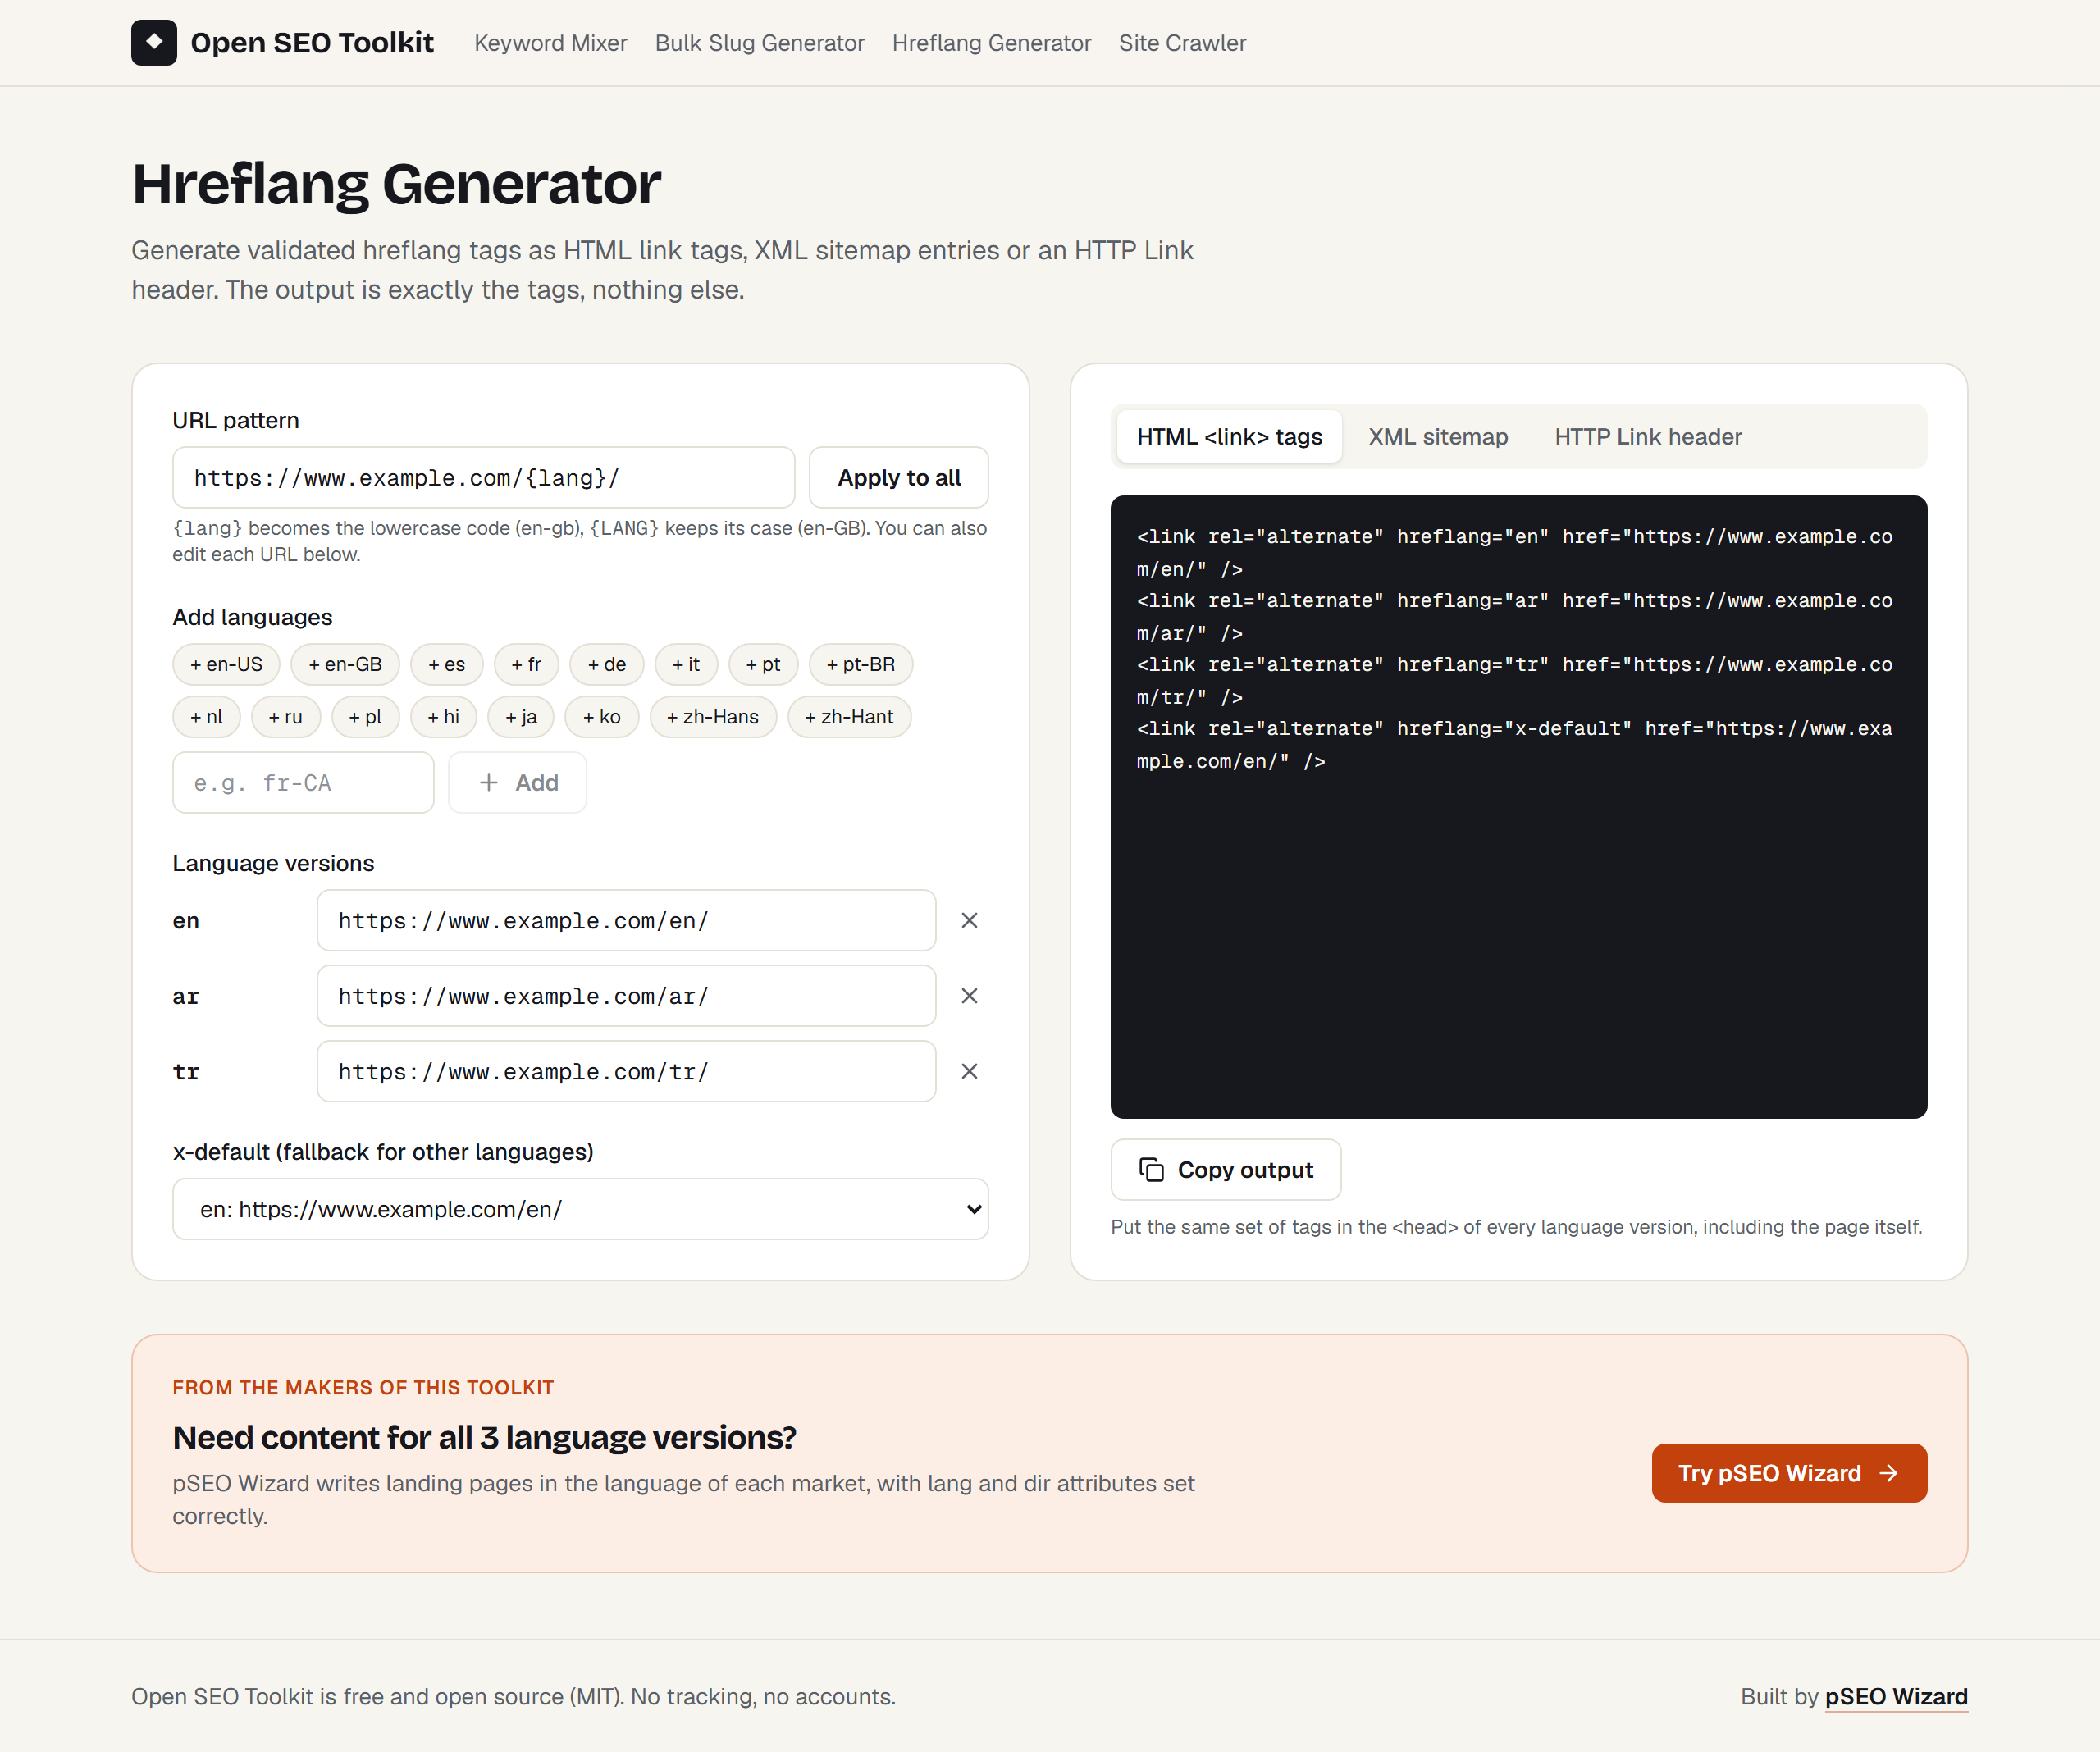Screen dimensions: 2100x1752
Task: Switch to HTTP Link header tab
Action: 1647,437
